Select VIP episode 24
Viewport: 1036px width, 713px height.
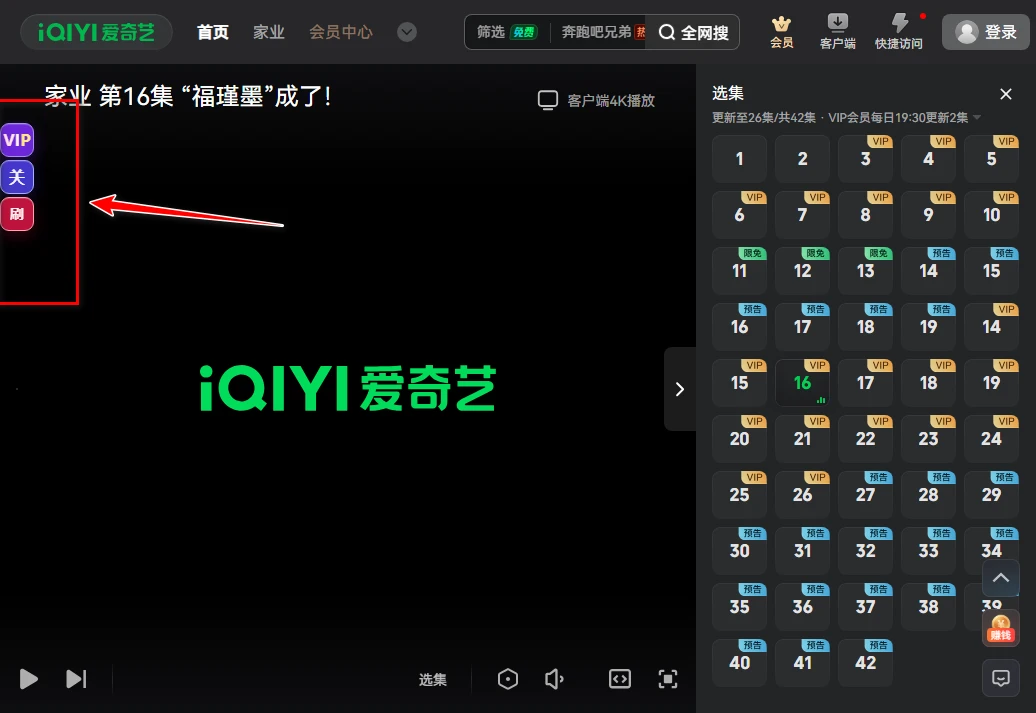click(991, 439)
